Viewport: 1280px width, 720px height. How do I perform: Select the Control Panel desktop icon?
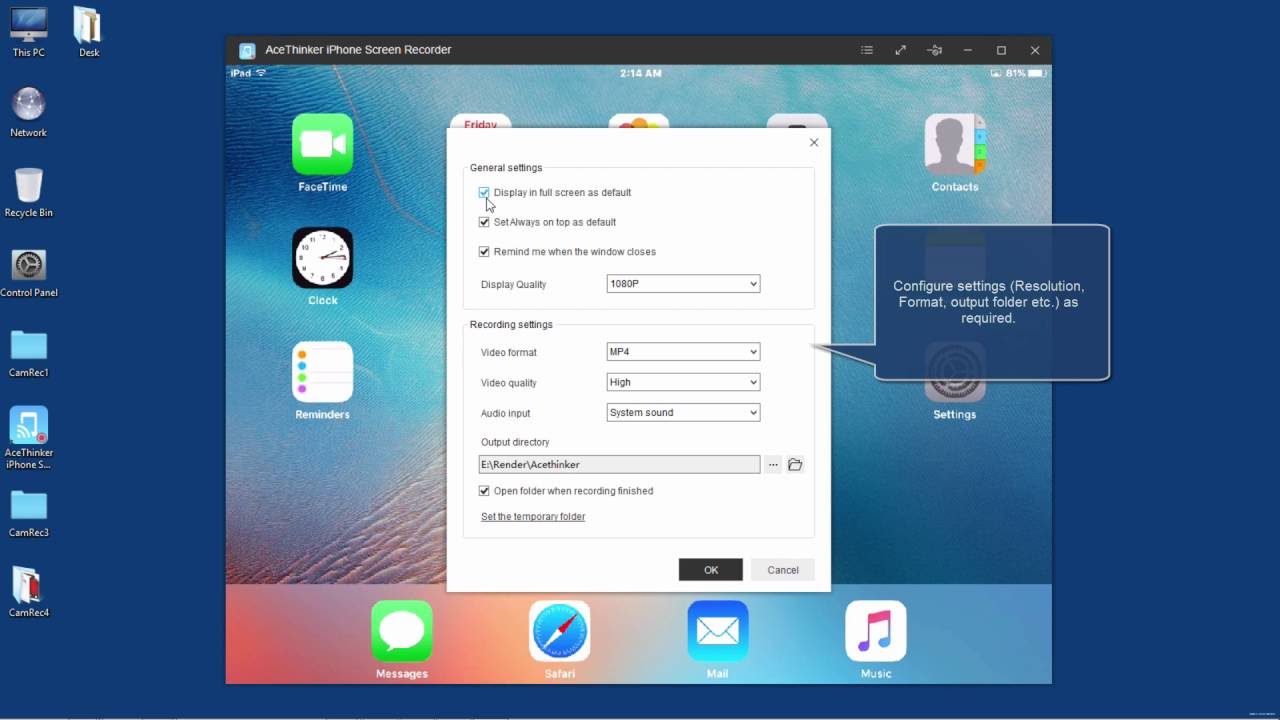[x=28, y=272]
